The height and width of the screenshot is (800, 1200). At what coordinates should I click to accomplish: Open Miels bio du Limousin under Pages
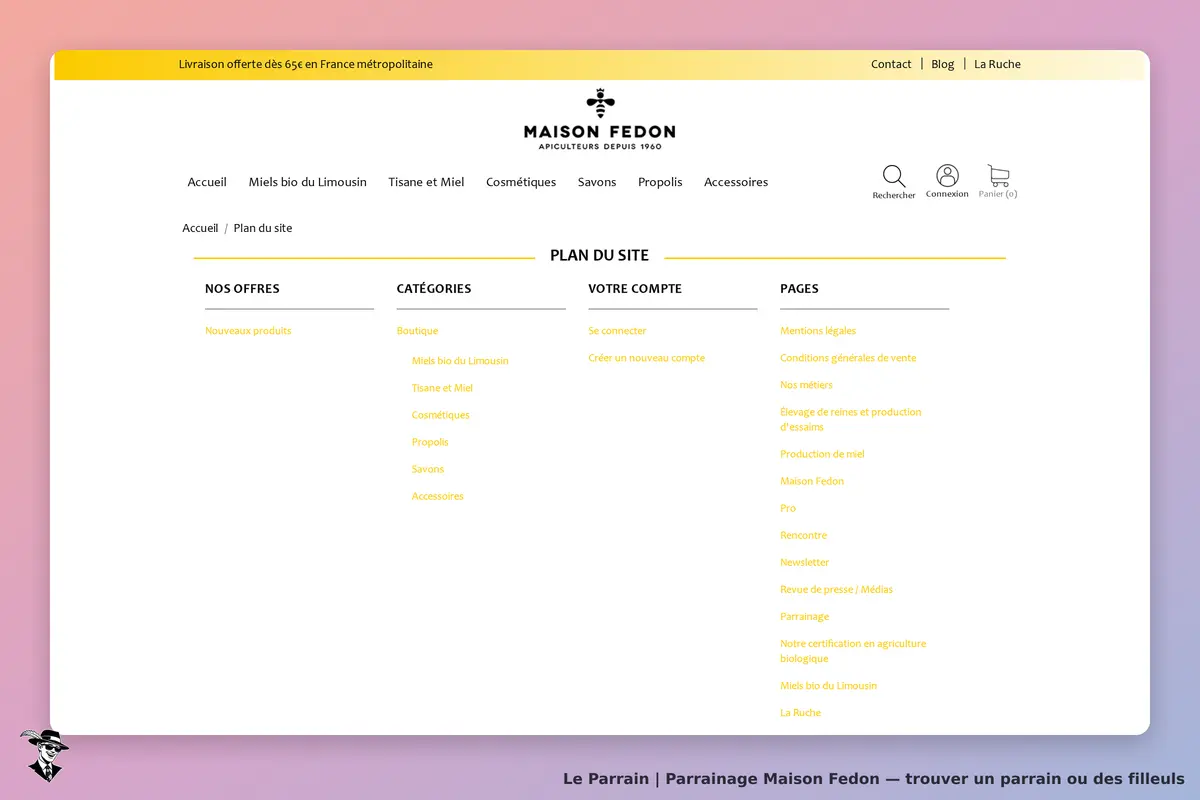829,685
